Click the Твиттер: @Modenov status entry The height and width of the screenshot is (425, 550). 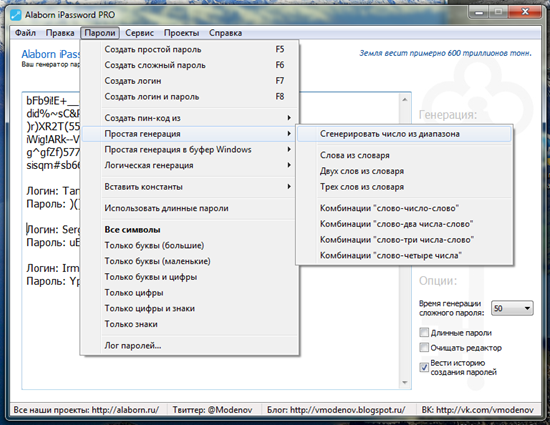[213, 410]
